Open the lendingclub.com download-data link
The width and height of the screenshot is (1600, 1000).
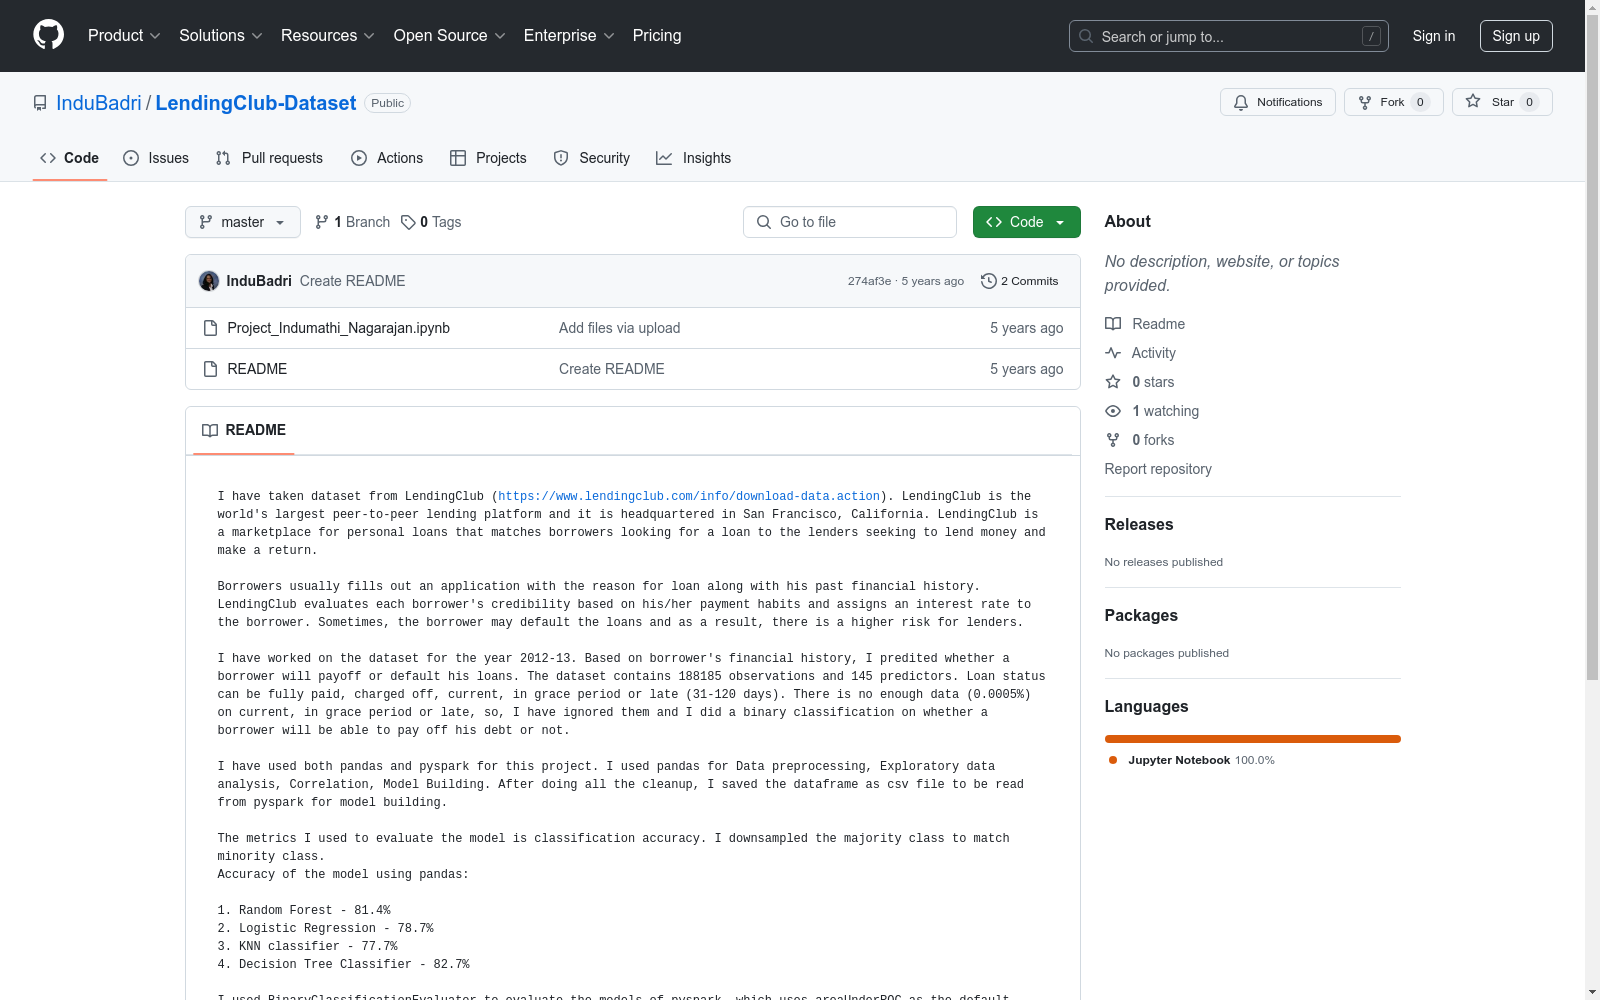coord(689,496)
